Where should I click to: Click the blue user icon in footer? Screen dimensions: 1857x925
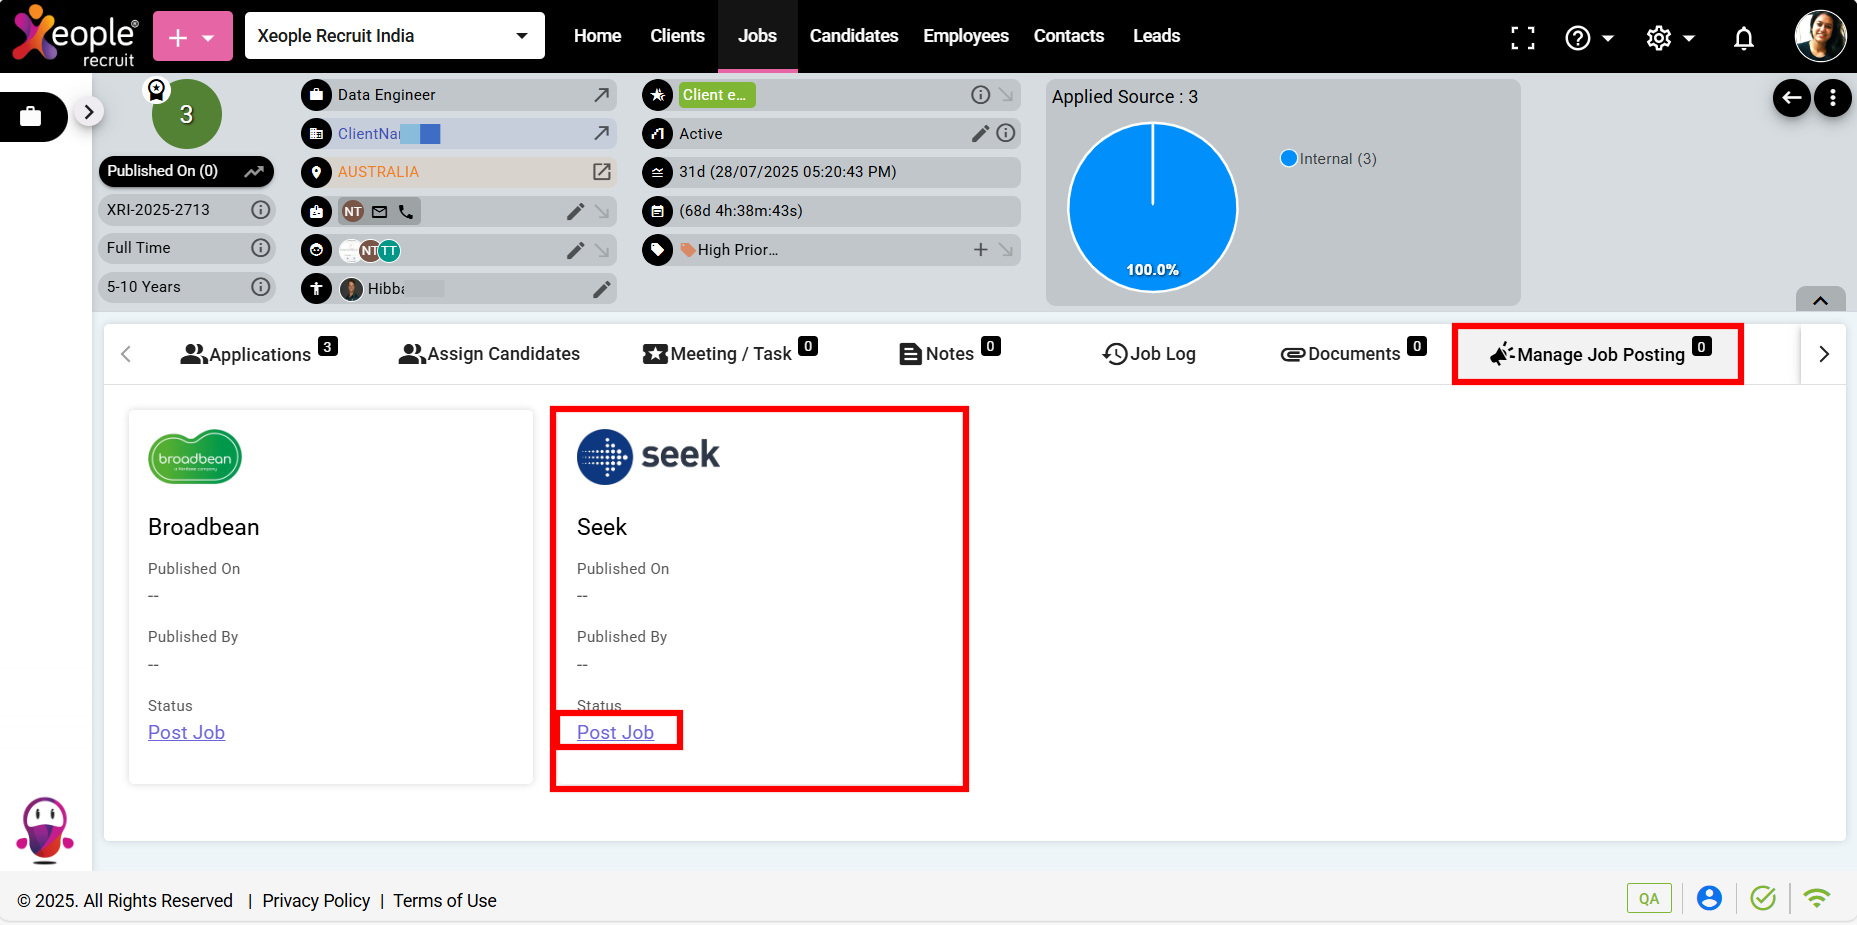(x=1709, y=898)
